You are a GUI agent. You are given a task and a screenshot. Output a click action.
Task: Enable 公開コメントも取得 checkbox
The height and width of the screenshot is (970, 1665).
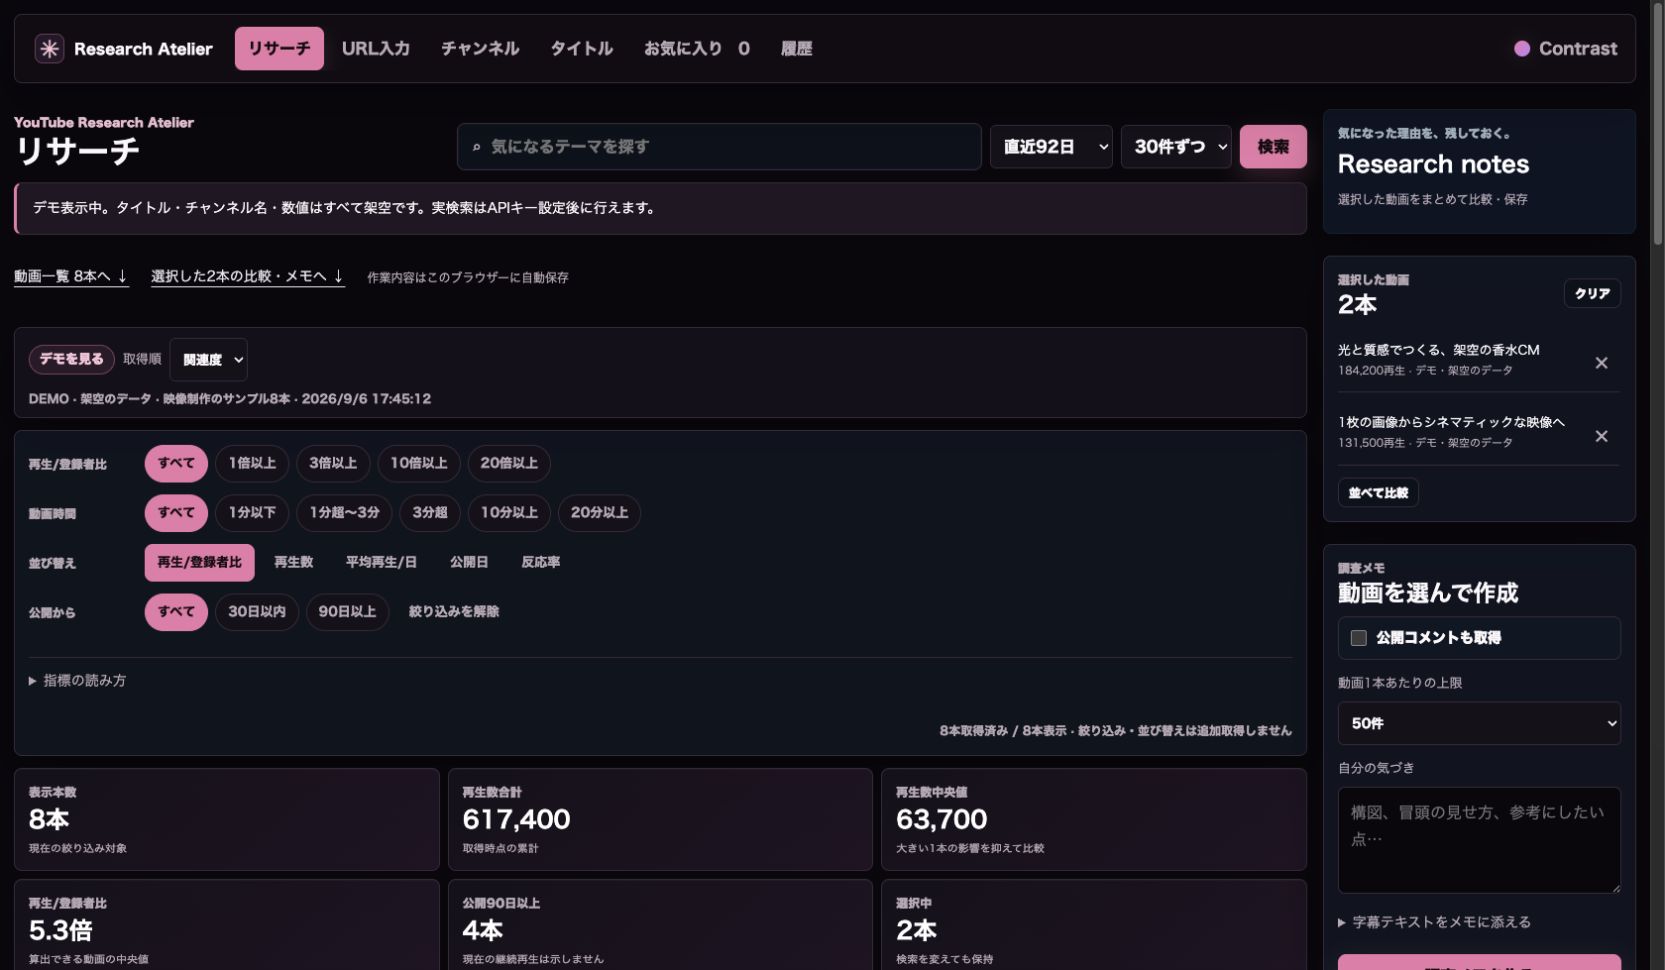[1358, 638]
